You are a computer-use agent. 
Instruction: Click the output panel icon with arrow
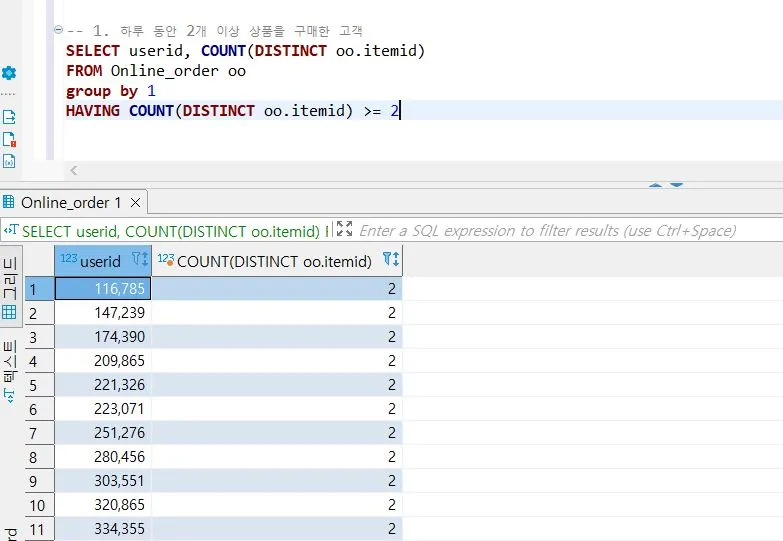click(x=9, y=117)
